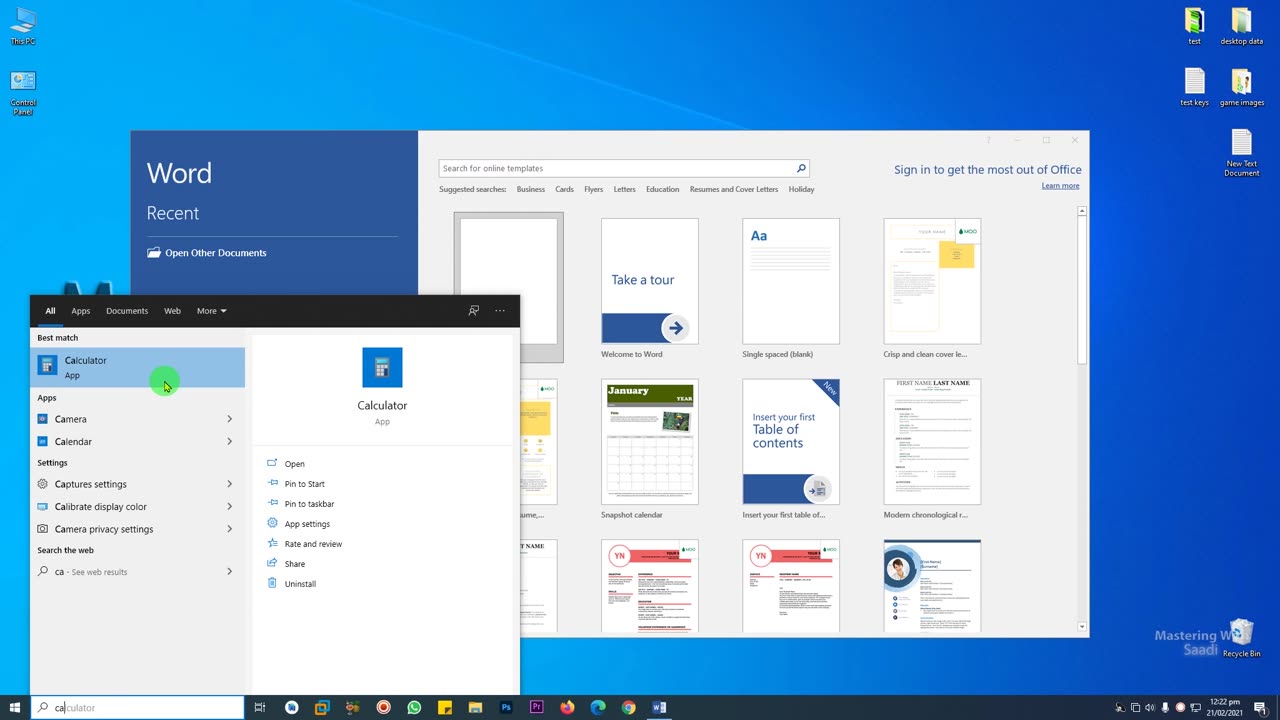Click the Word template list scroll-down arrow
Viewport: 1280px width, 720px height.
(x=1082, y=627)
